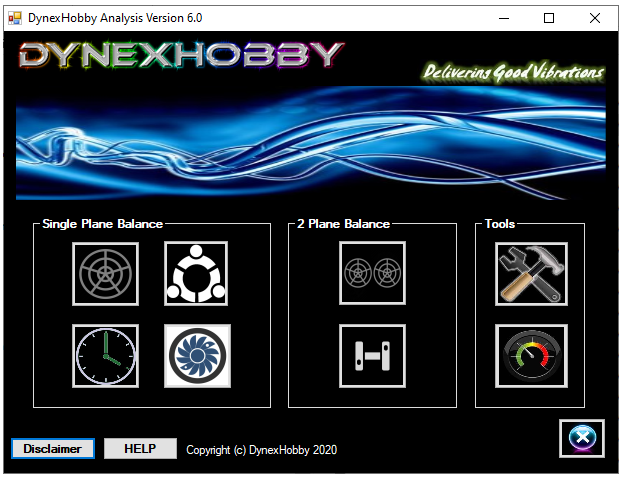Click the H-shaped shaft balance icon
This screenshot has width=622, height=480.
372,356
